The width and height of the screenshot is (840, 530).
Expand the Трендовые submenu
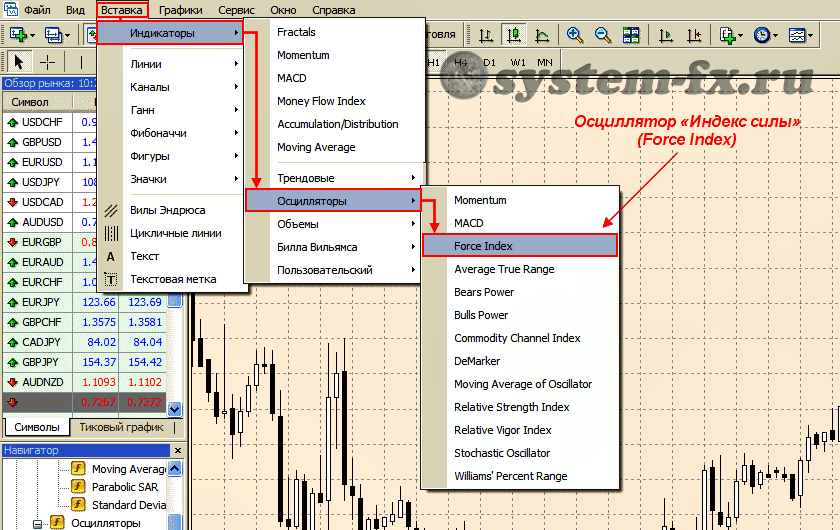(330, 178)
